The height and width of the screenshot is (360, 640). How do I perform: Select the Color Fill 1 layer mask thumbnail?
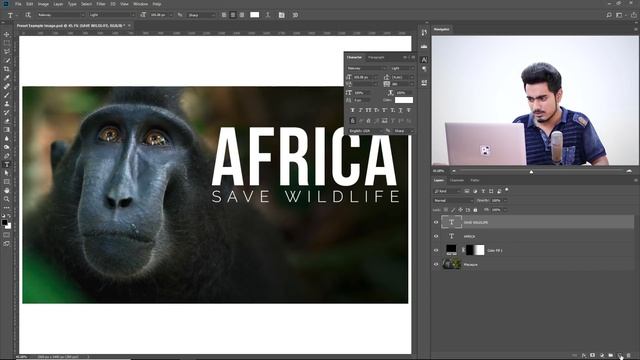pos(475,250)
